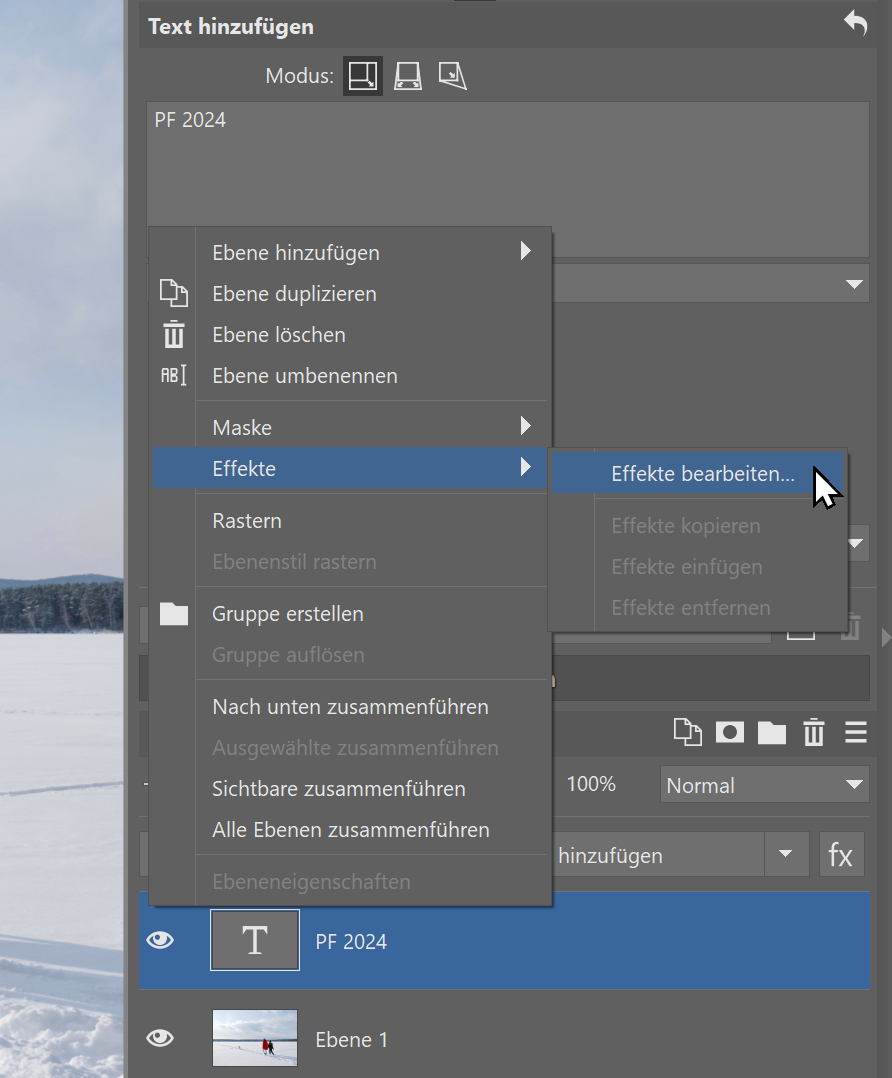Click the back arrow in Text hinzufügen header
The height and width of the screenshot is (1078, 892).
point(855,24)
